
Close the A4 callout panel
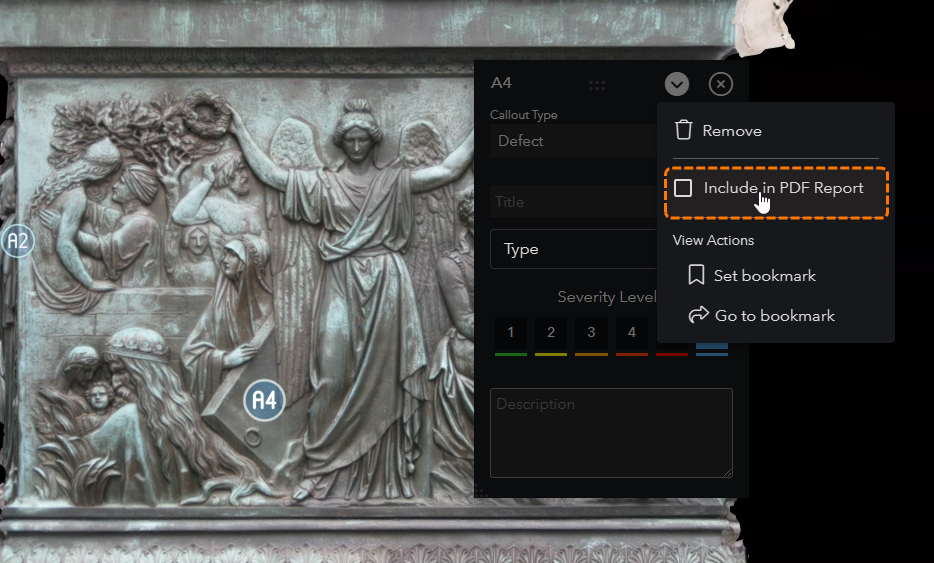(x=721, y=84)
